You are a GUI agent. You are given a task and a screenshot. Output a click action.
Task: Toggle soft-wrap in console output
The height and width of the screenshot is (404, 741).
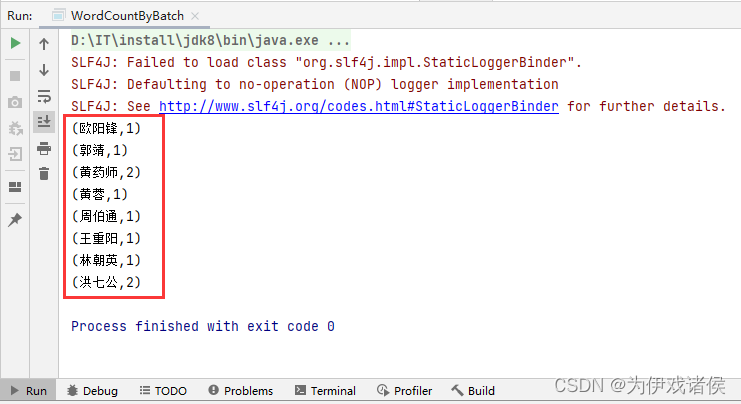pyautogui.click(x=44, y=96)
